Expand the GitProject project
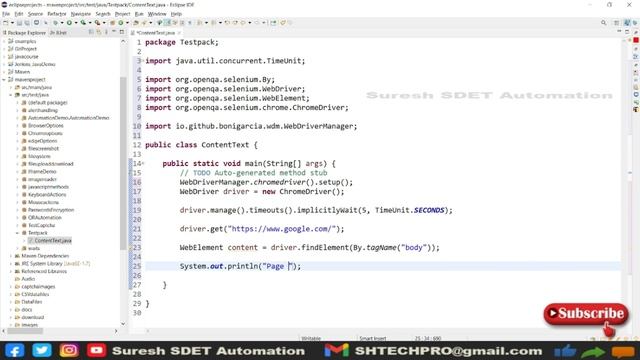This screenshot has height=360, width=640. coord(4,49)
